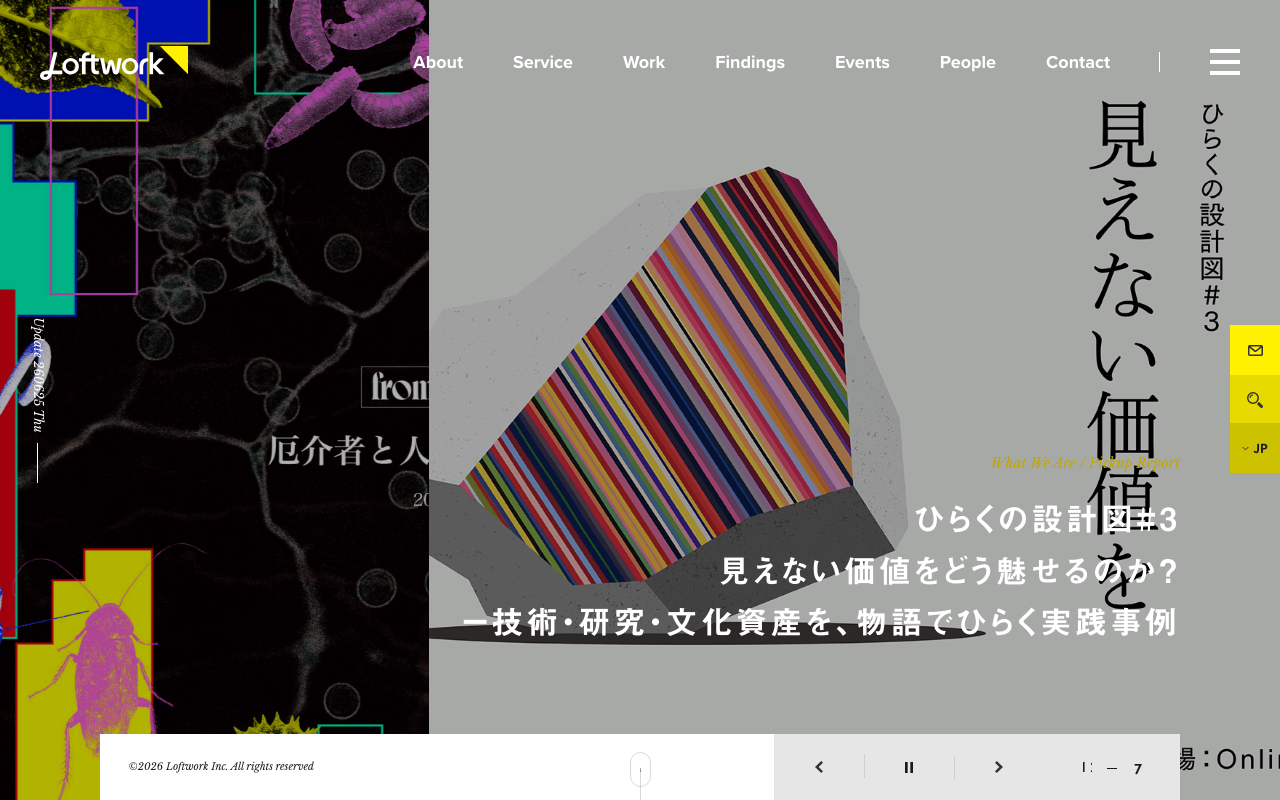Click the slide counter showing 7

click(x=1138, y=768)
